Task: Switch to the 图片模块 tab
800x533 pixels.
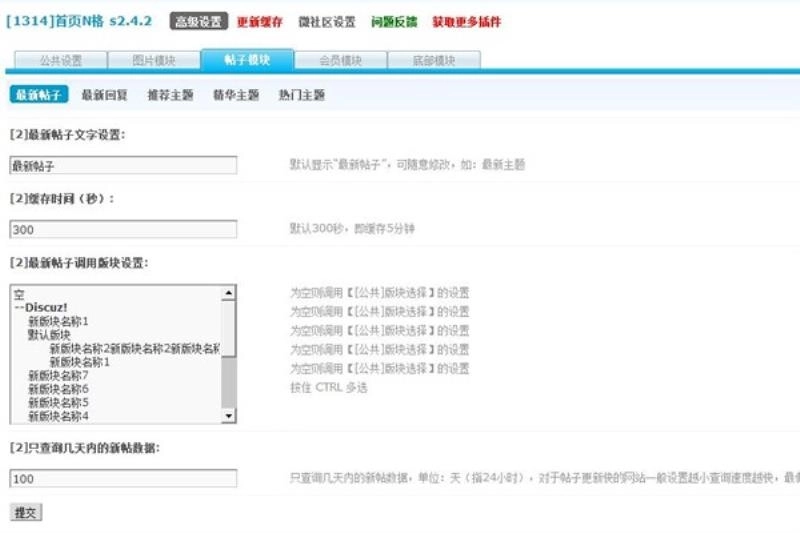Action: pyautogui.click(x=154, y=60)
